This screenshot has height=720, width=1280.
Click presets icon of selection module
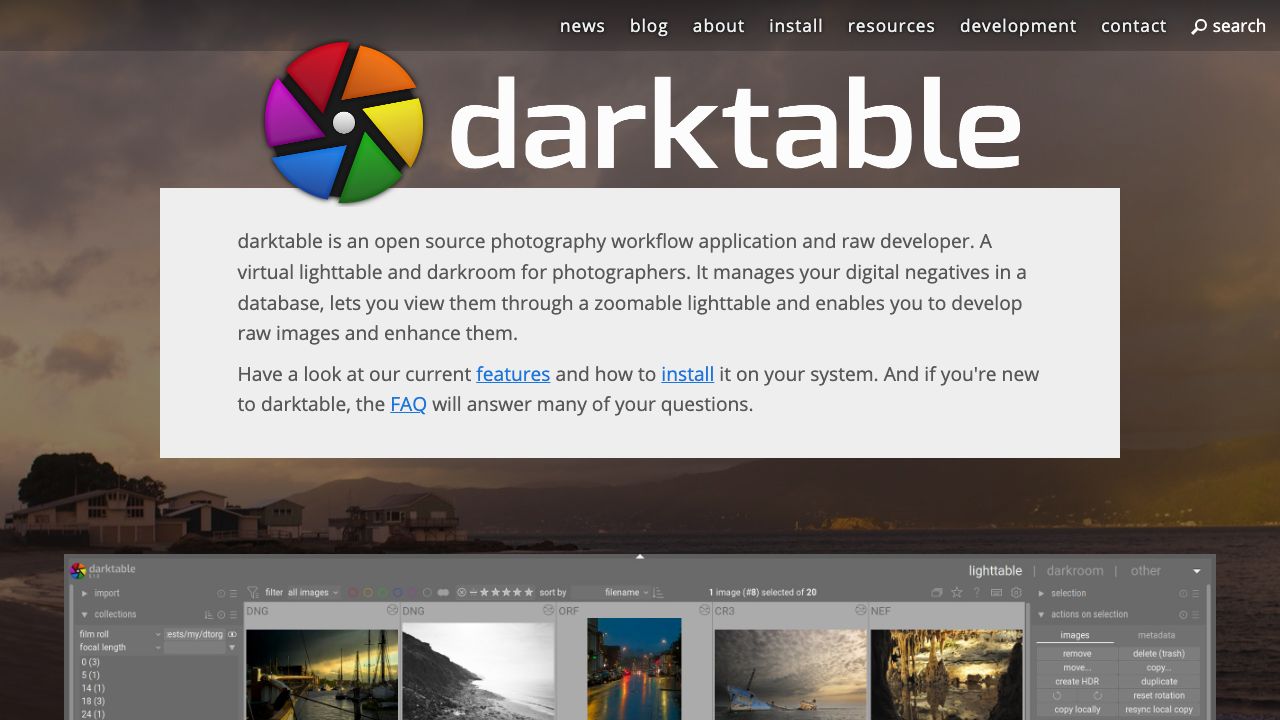[x=1195, y=594]
